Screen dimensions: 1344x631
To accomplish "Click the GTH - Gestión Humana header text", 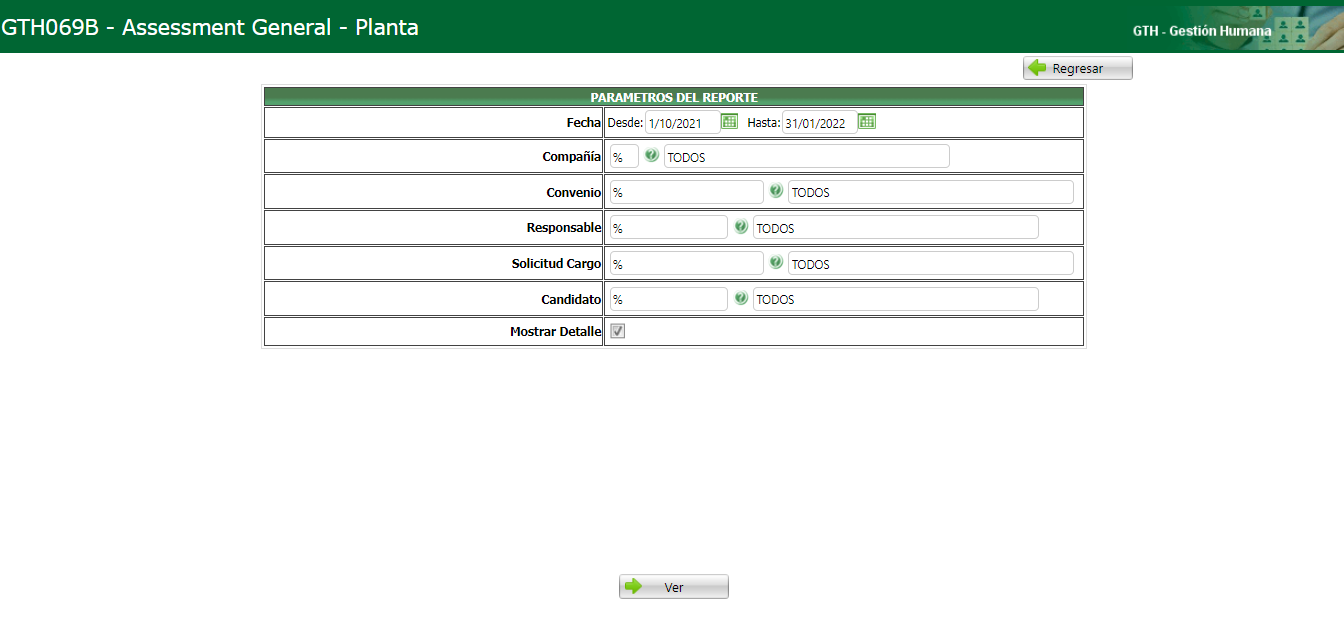I will click(x=1202, y=31).
